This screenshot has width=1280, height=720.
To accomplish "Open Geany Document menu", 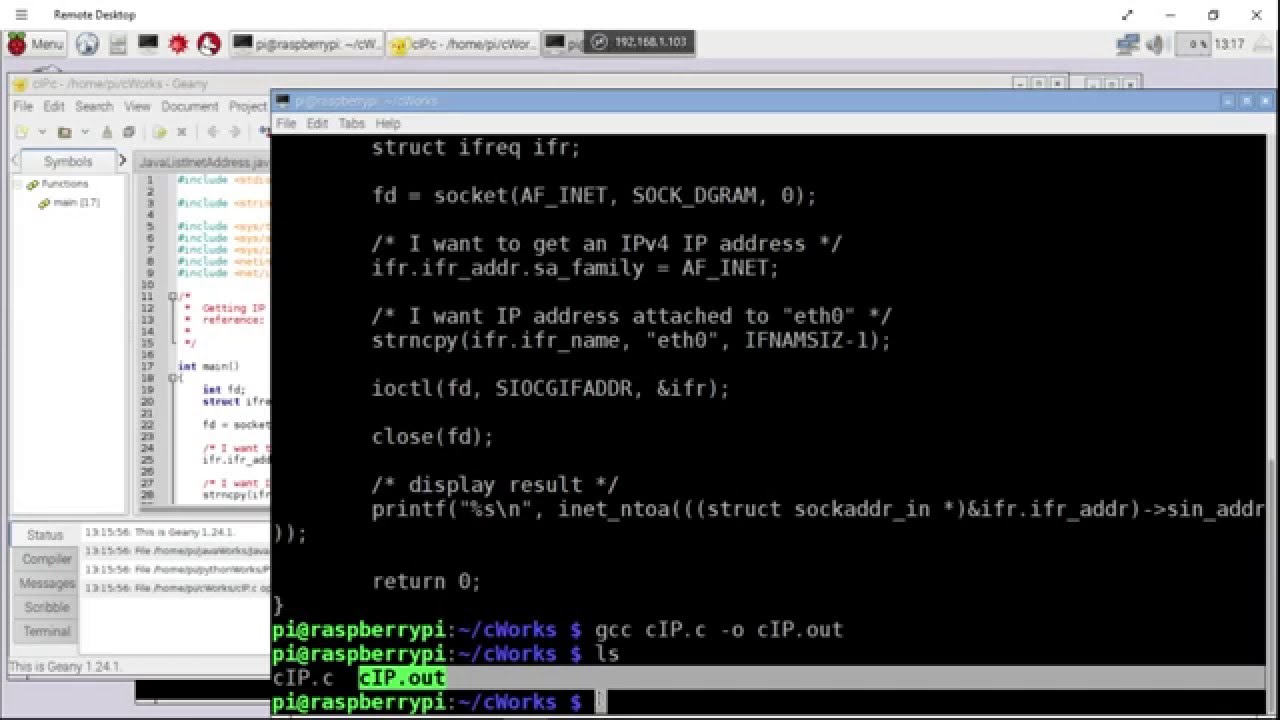I will tap(189, 106).
